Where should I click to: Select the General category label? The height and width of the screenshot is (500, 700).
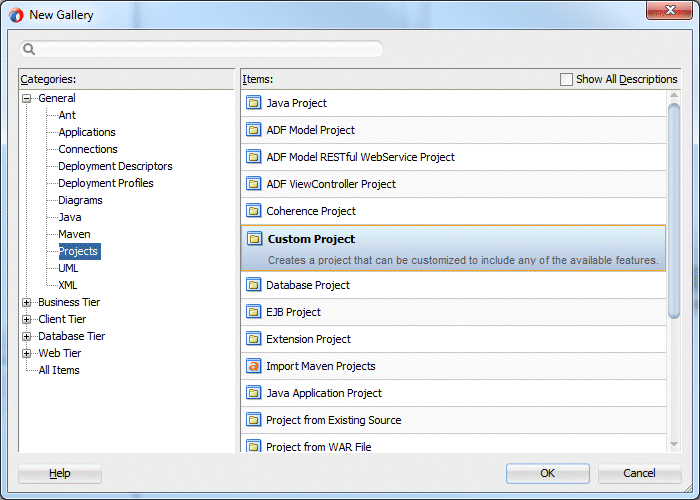click(57, 98)
